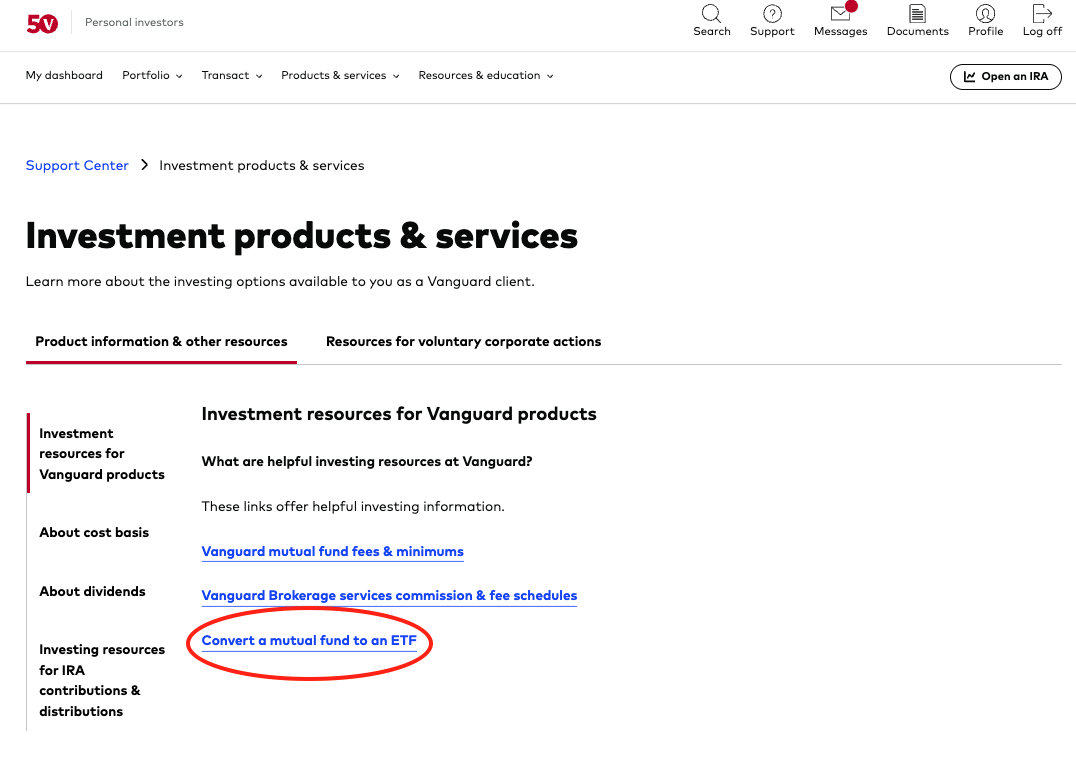Expand Resources & education chevron
Screen dimensions: 1076x767
pyautogui.click(x=550, y=76)
